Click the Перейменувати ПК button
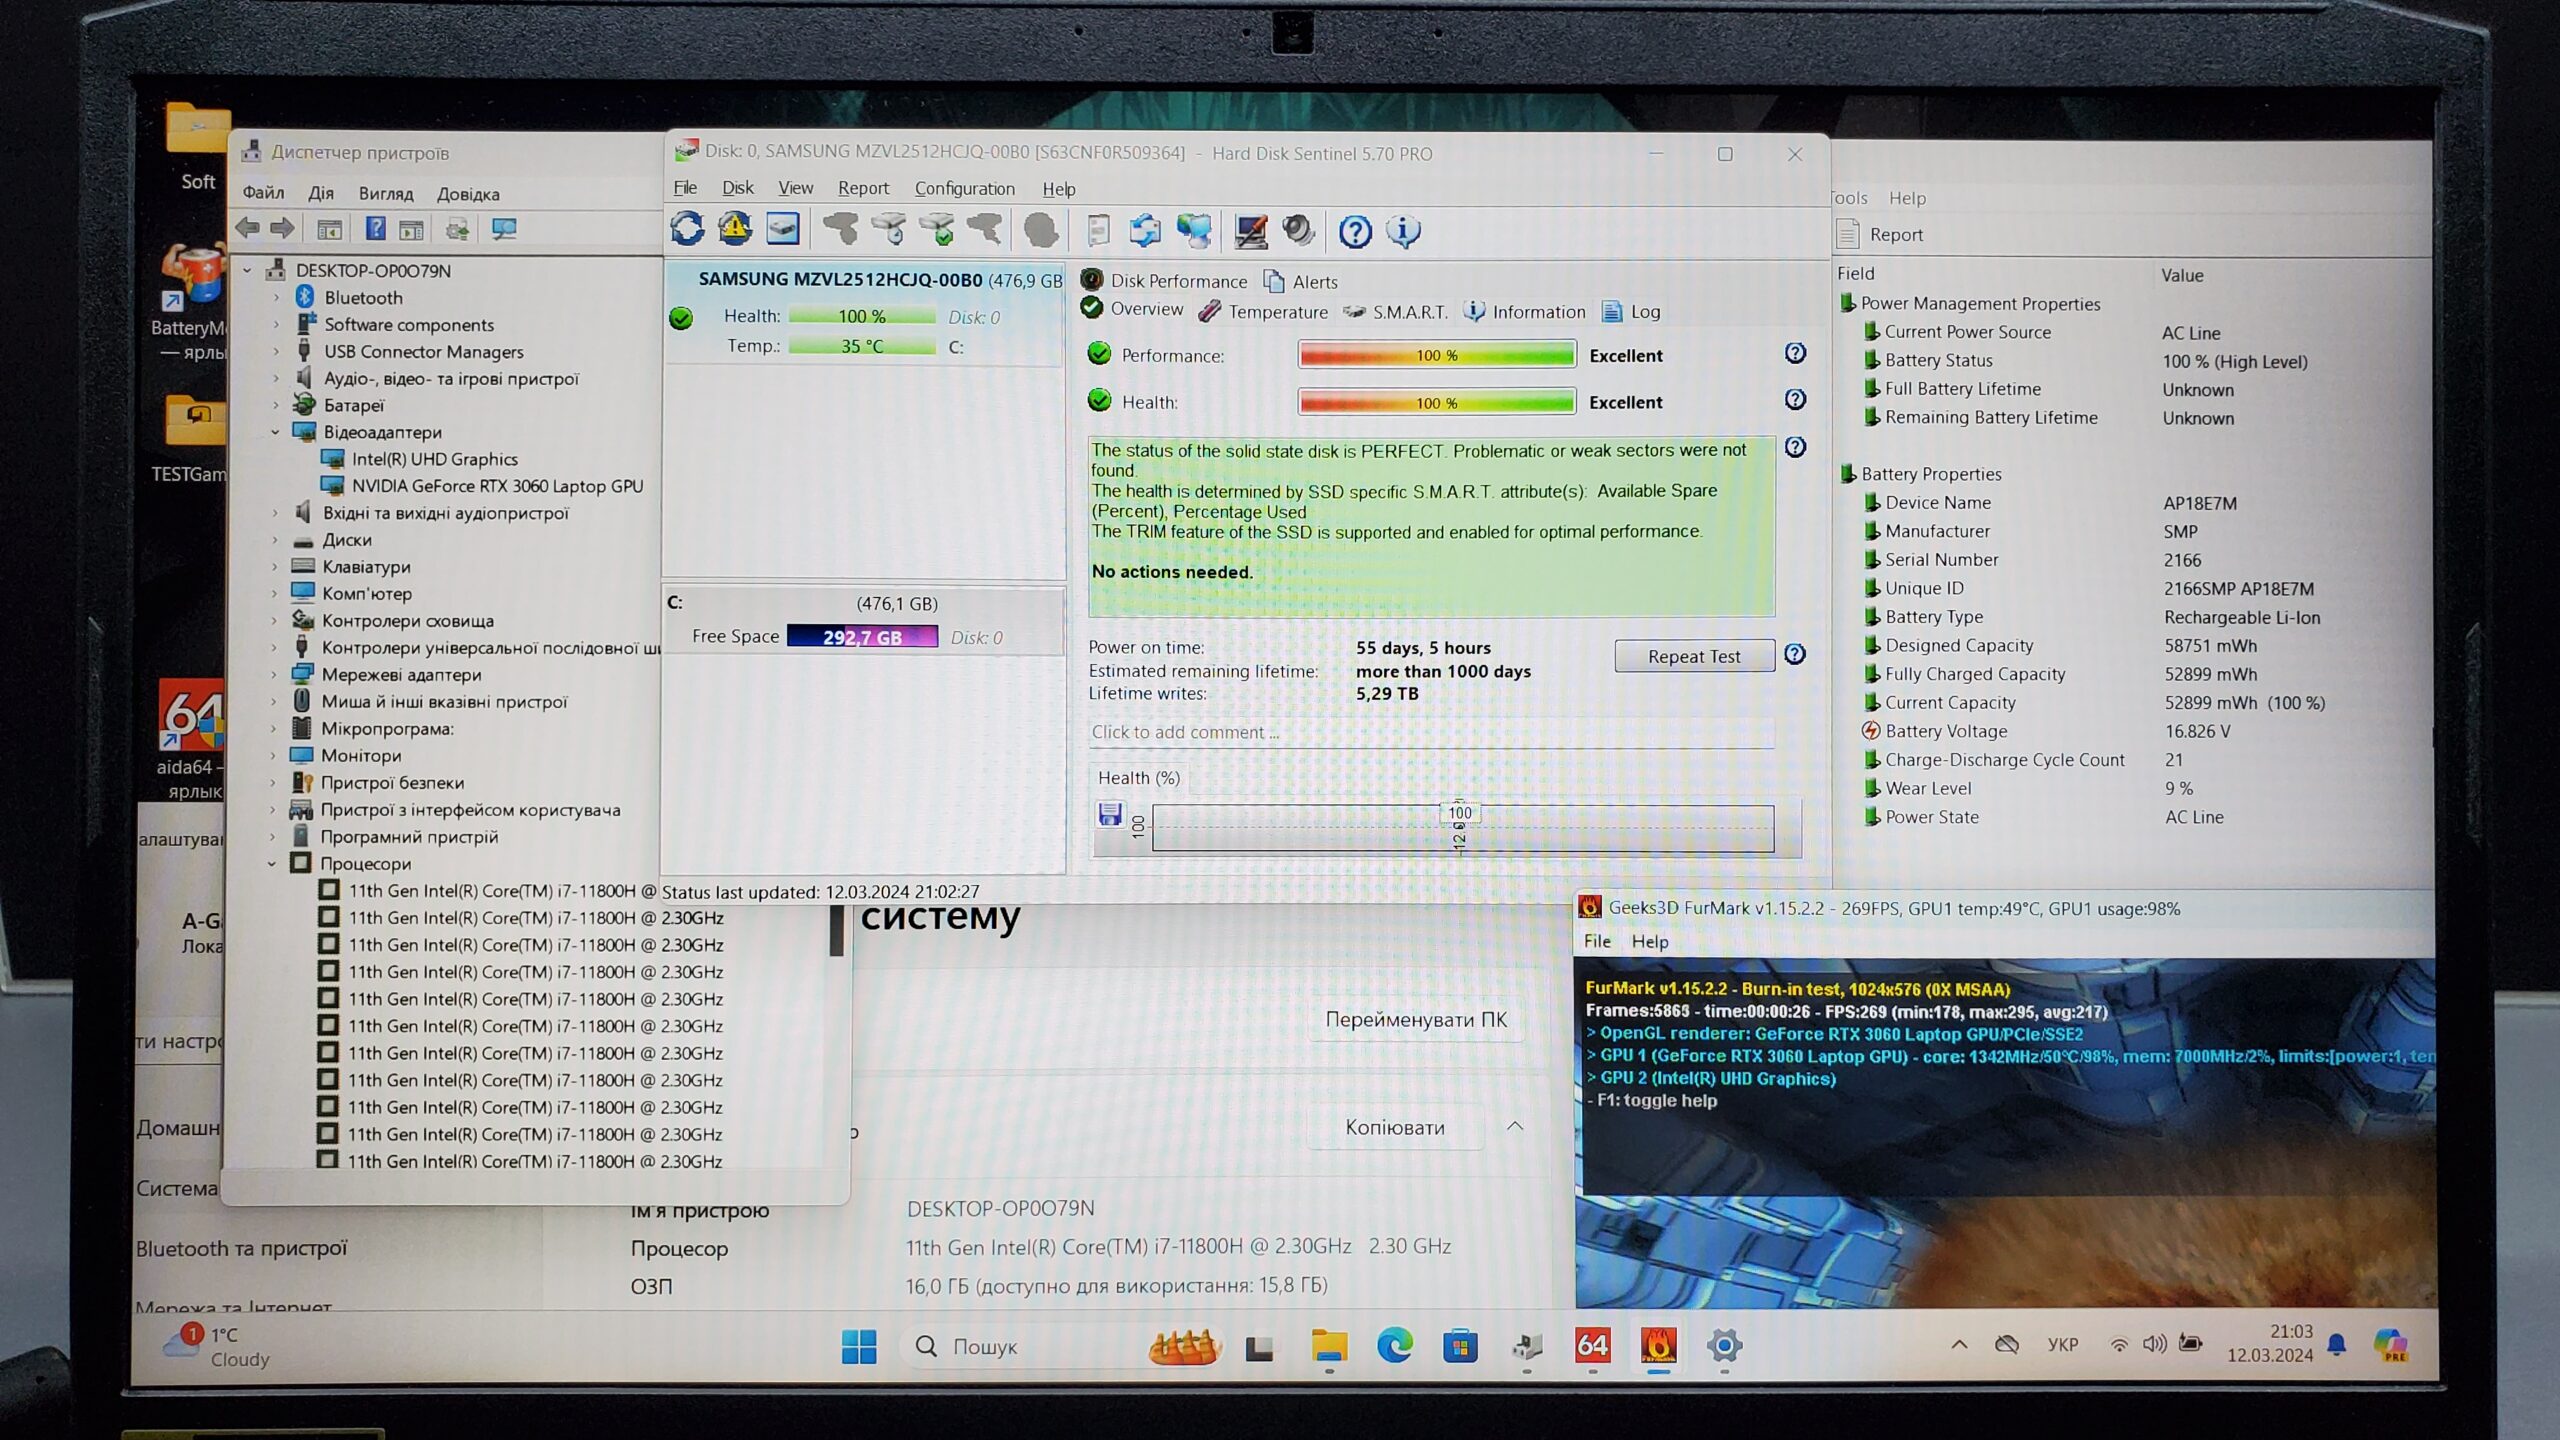The image size is (2560, 1440). (1415, 1020)
